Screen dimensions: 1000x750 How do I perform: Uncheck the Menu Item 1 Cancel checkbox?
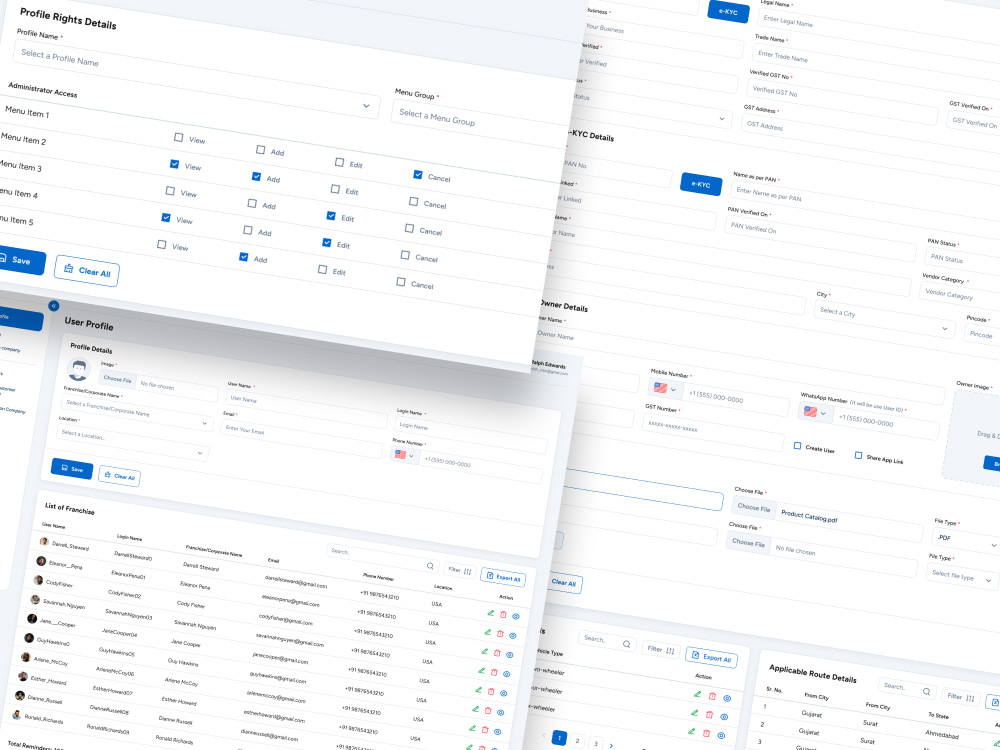pyautogui.click(x=418, y=174)
